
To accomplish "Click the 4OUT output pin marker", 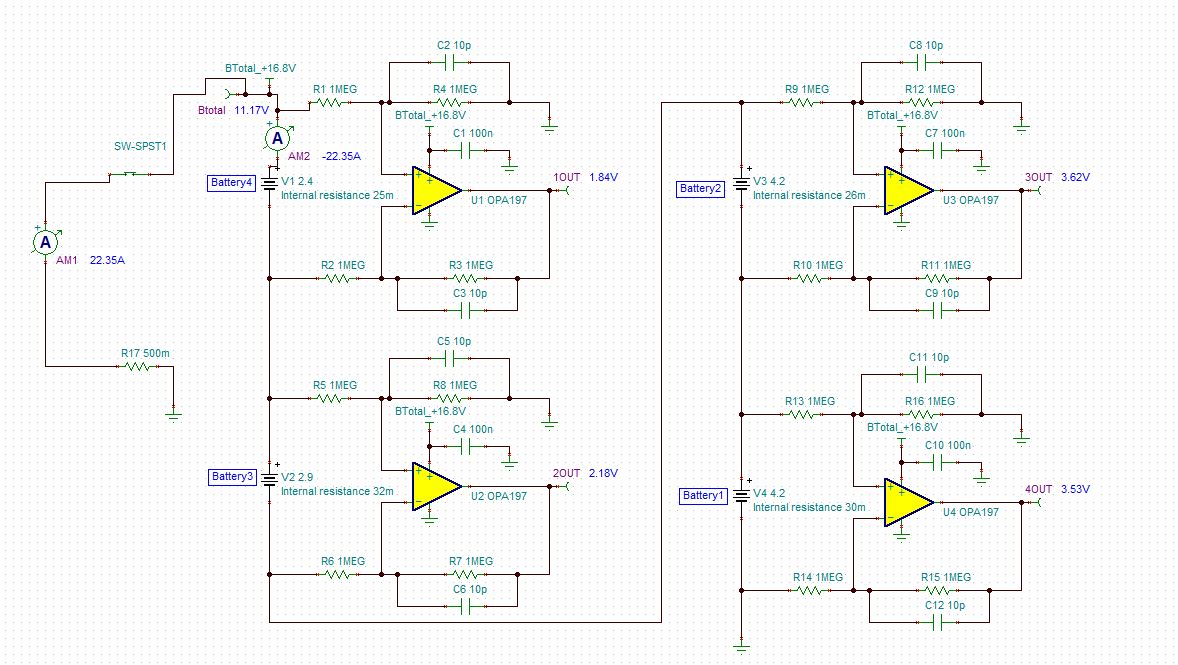I will [x=1038, y=503].
